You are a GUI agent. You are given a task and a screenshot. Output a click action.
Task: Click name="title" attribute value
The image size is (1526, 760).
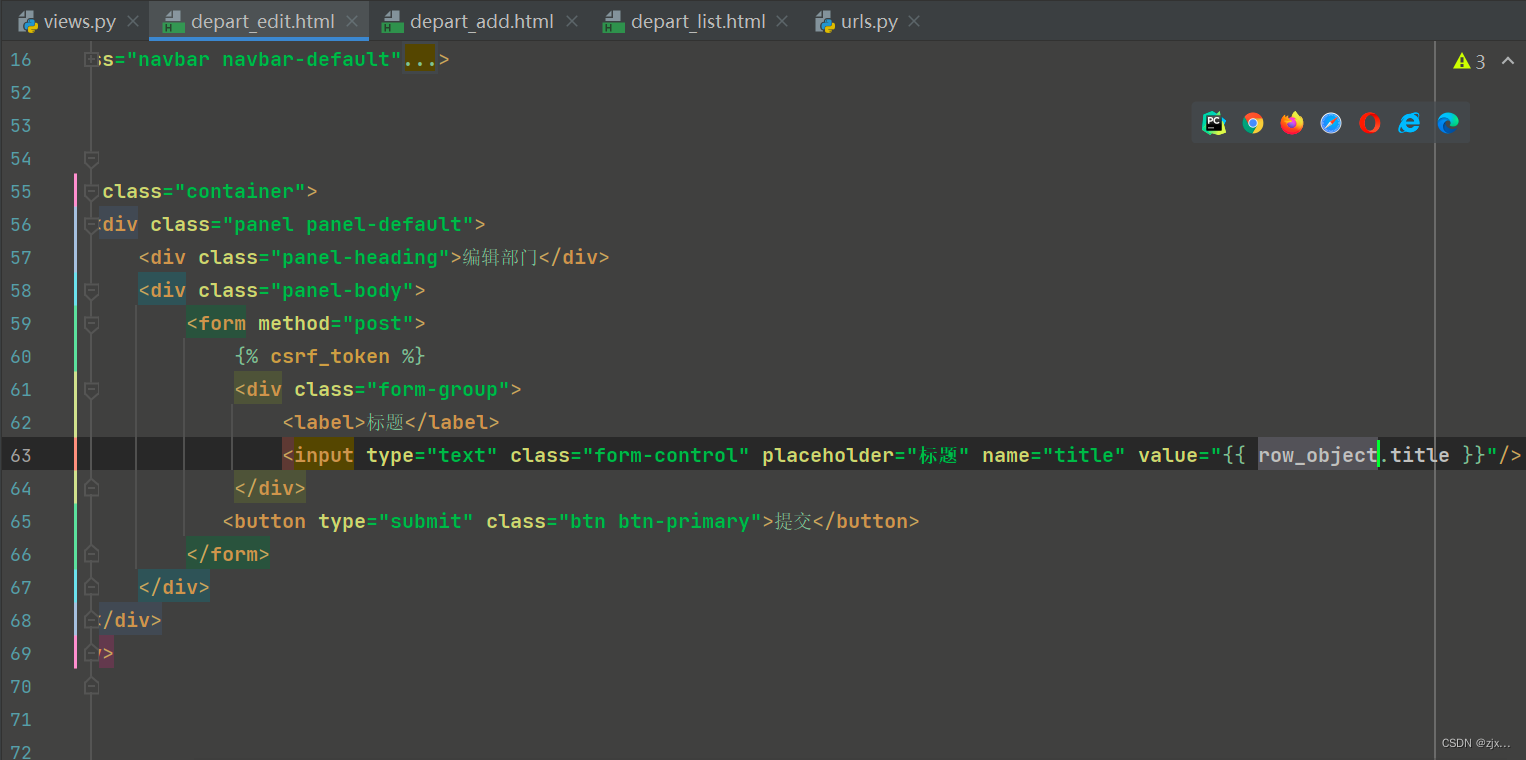pyautogui.click(x=1084, y=455)
